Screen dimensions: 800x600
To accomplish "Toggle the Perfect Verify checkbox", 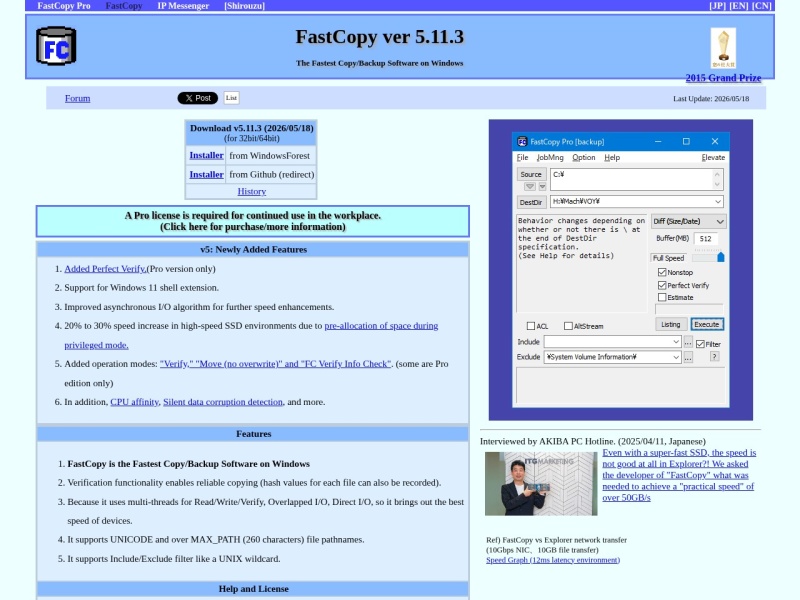I will pyautogui.click(x=662, y=285).
